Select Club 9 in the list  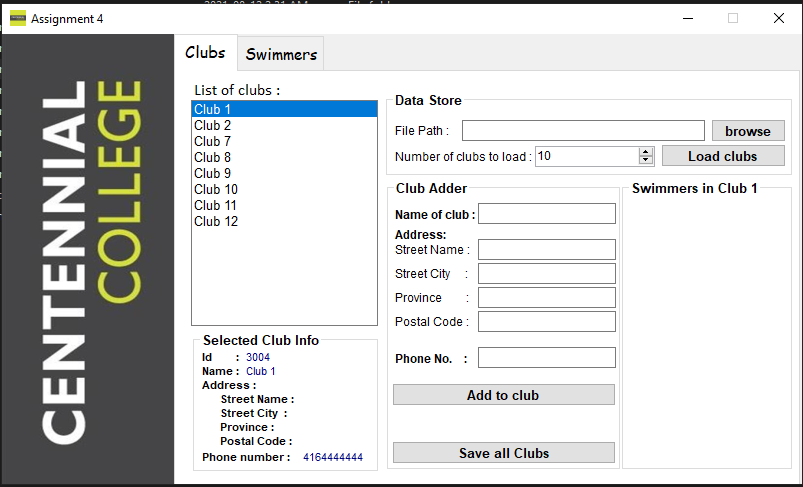pyautogui.click(x=284, y=173)
